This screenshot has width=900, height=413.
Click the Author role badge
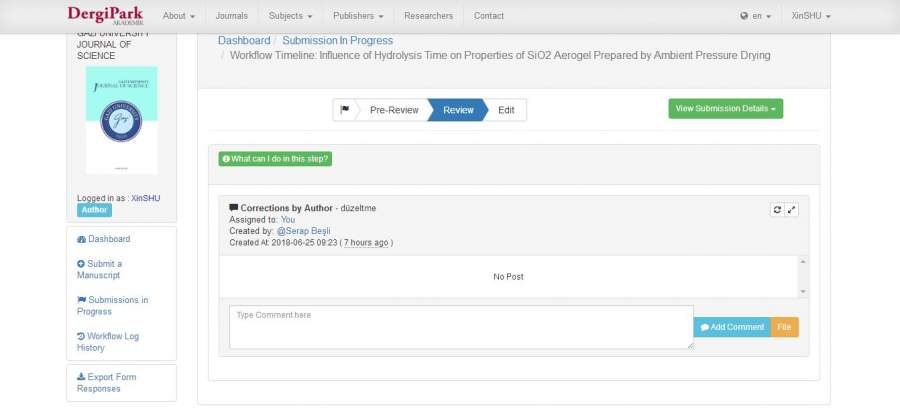tap(94, 210)
